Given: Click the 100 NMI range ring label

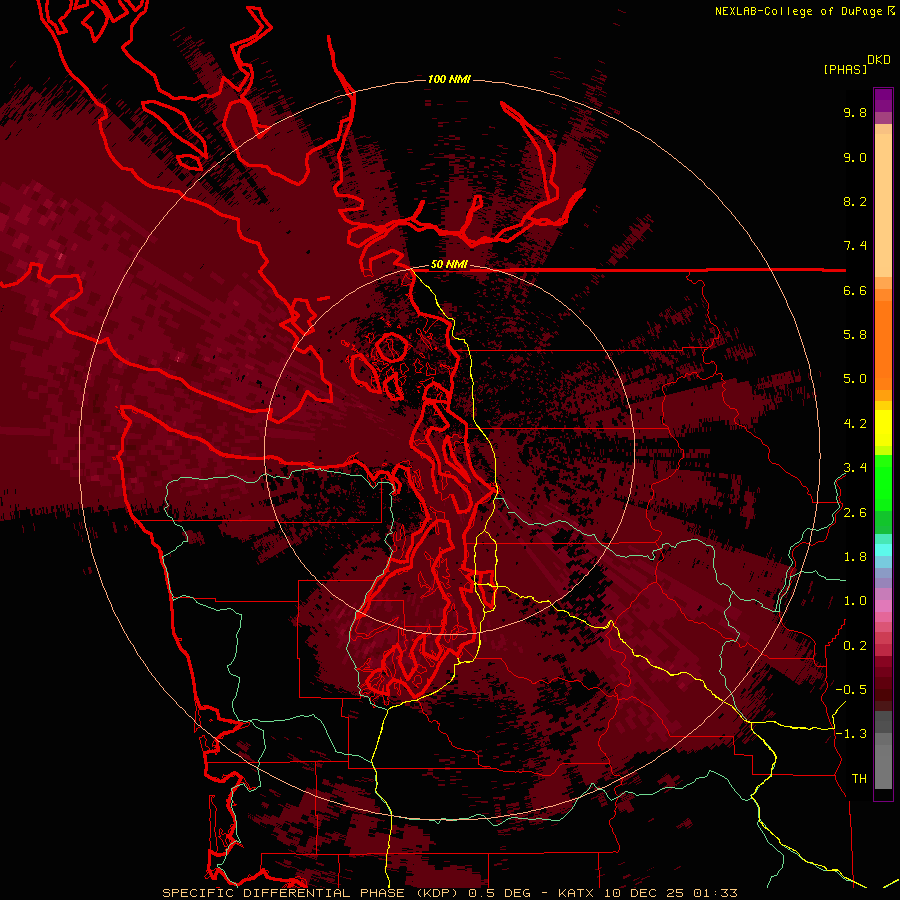Looking at the screenshot, I should (x=449, y=79).
